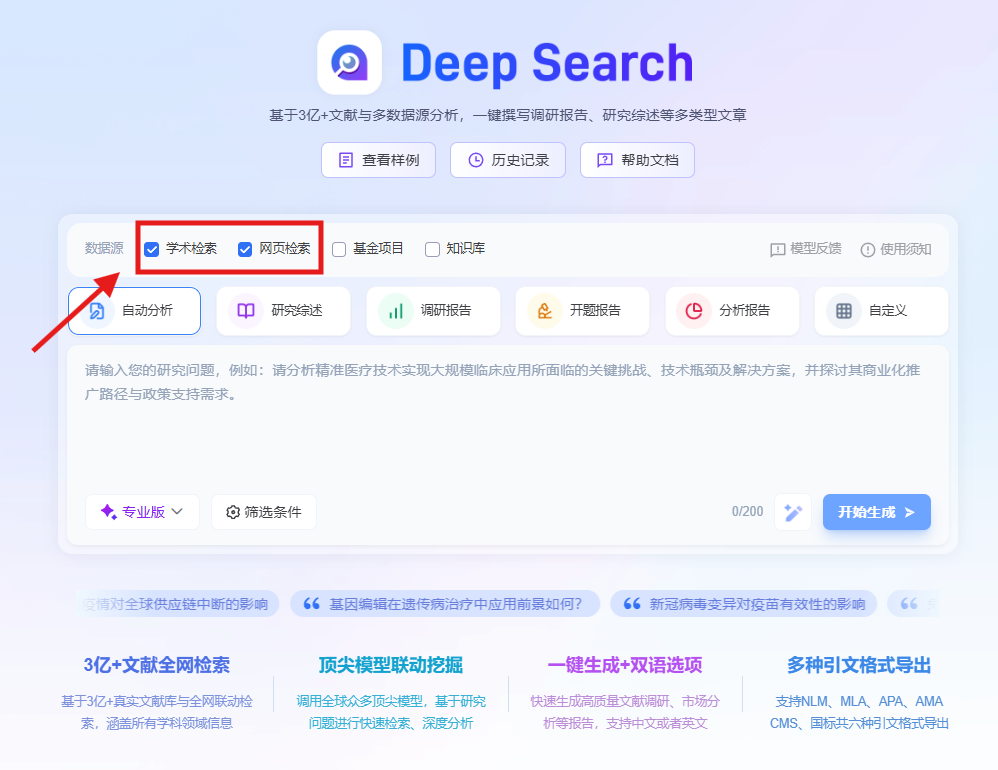Viewport: 998px width, 770px height.
Task: Click the quote icon on 新冠病毒 suggestion
Action: tap(631, 603)
